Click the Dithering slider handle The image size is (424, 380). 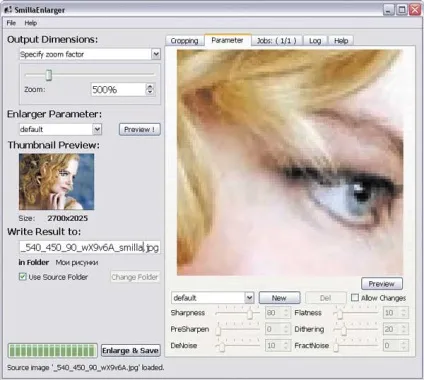(344, 330)
